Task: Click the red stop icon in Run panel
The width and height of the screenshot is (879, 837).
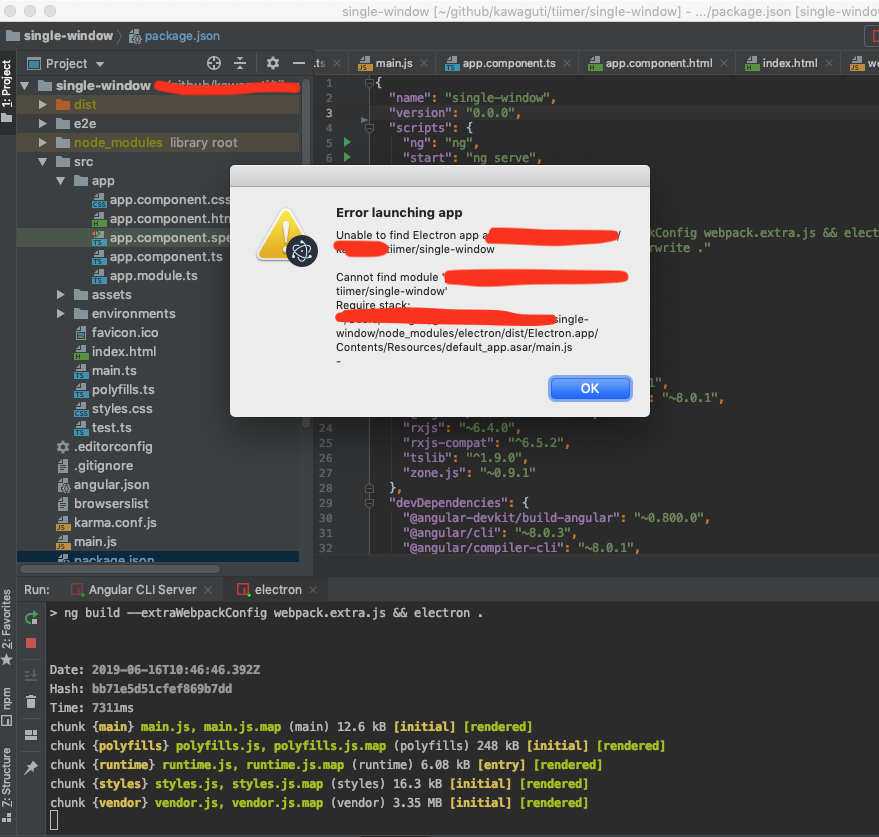Action: tap(31, 643)
